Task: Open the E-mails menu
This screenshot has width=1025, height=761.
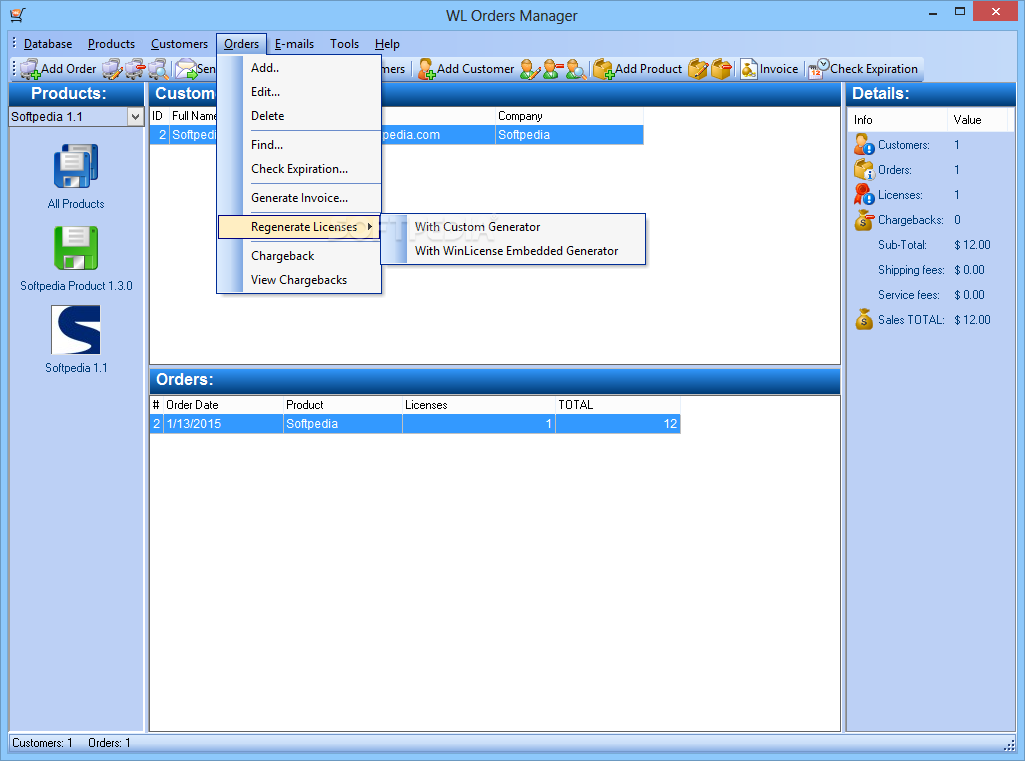Action: tap(294, 44)
